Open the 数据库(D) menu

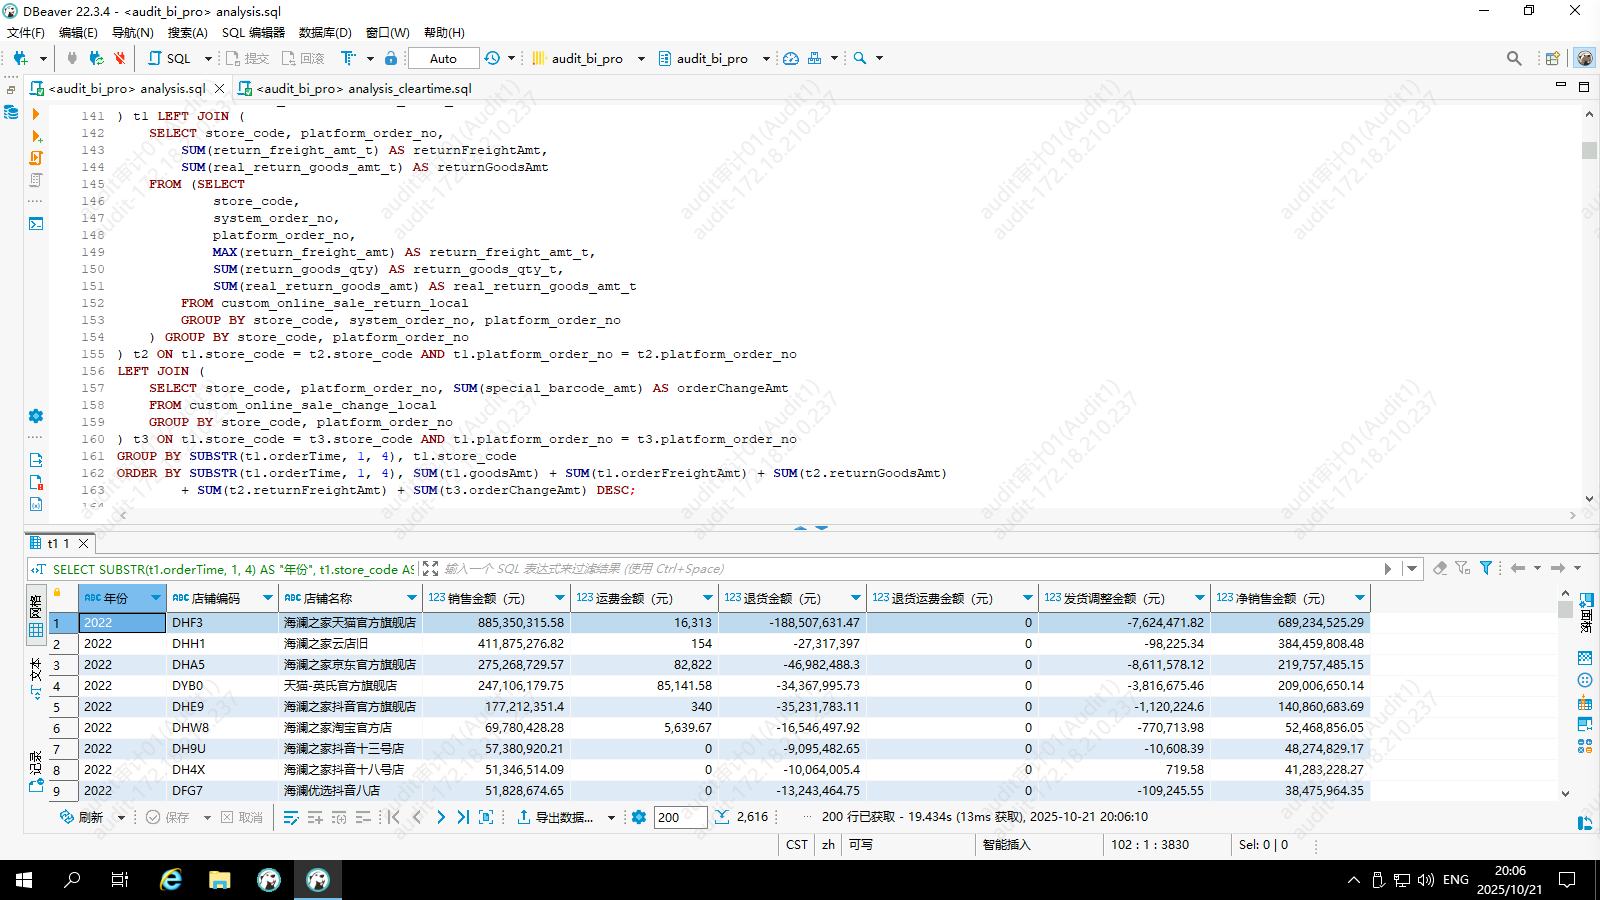[x=325, y=32]
